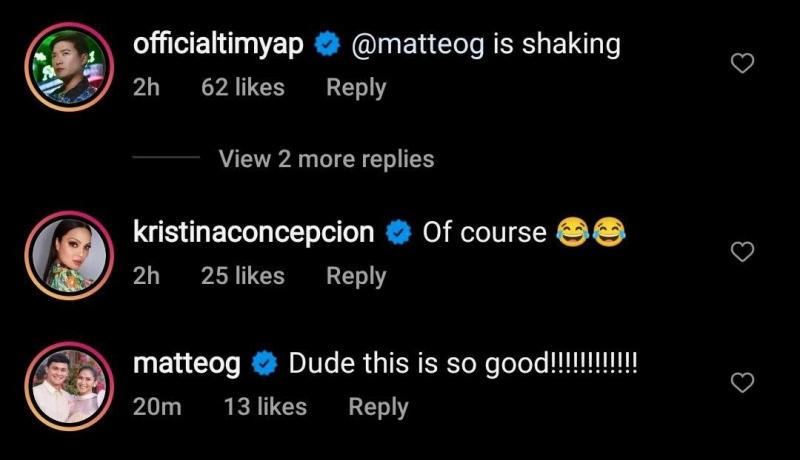Open the matteog commenter username link

(187, 364)
